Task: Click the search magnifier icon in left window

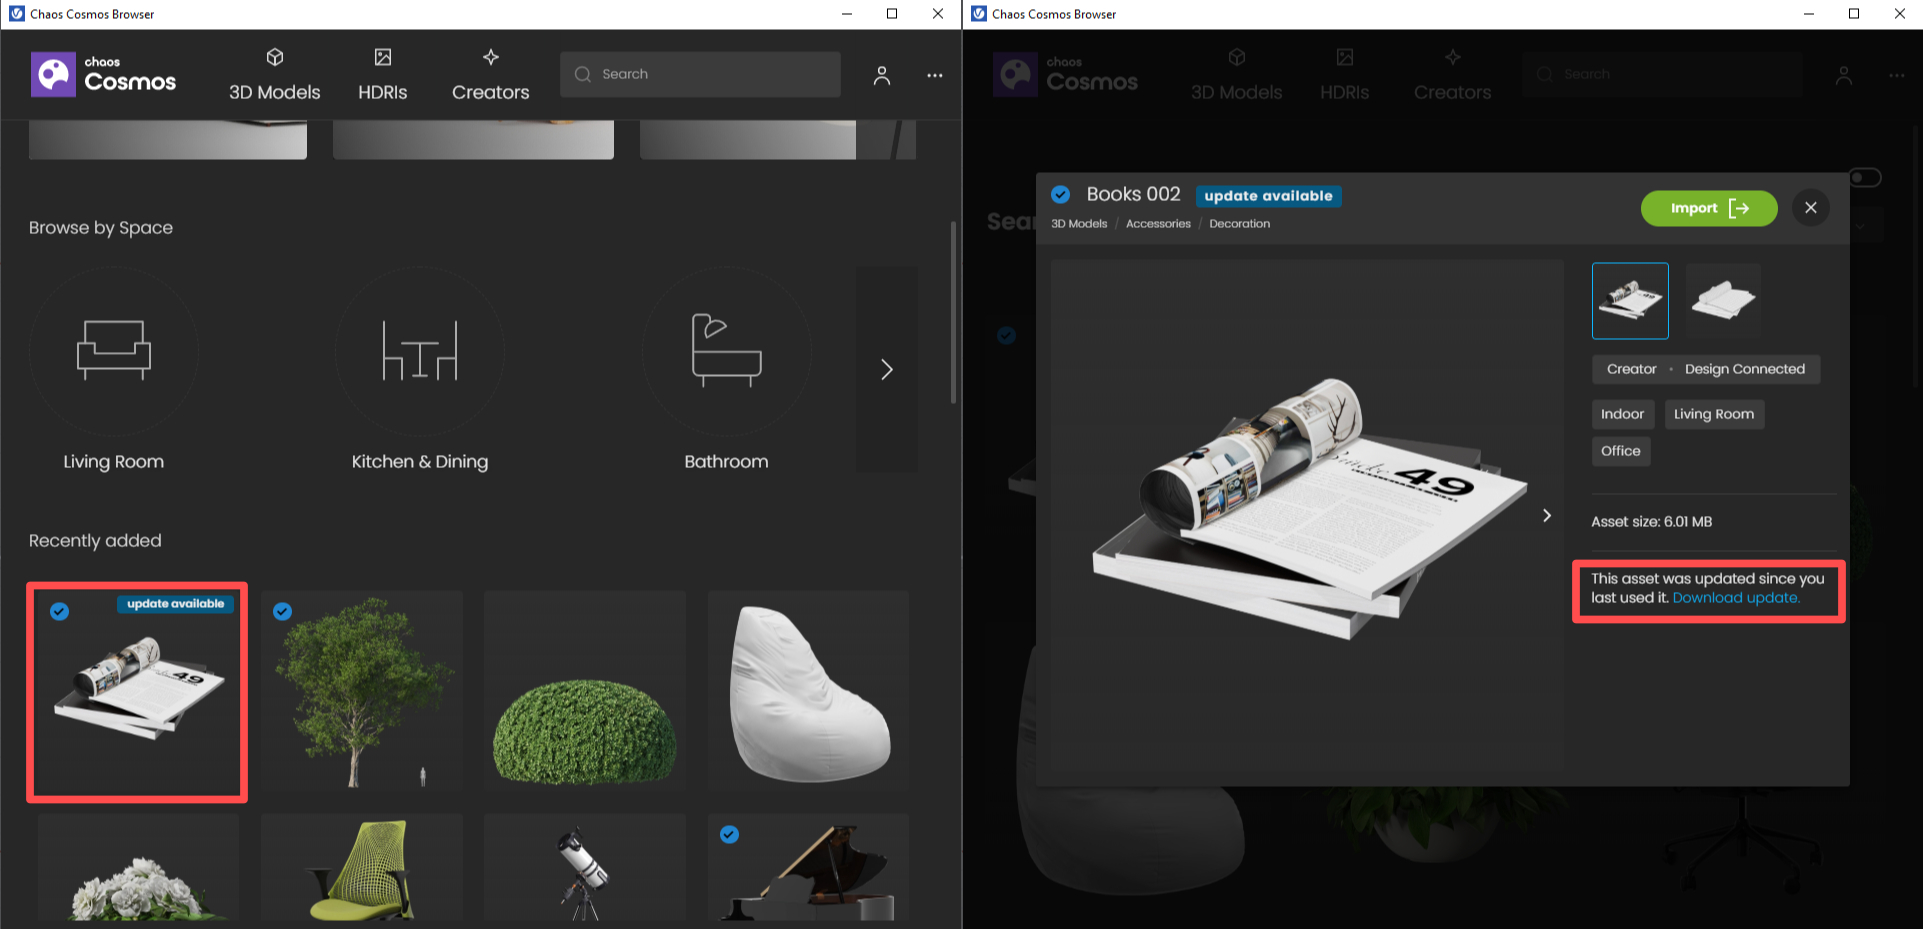Action: coord(583,74)
